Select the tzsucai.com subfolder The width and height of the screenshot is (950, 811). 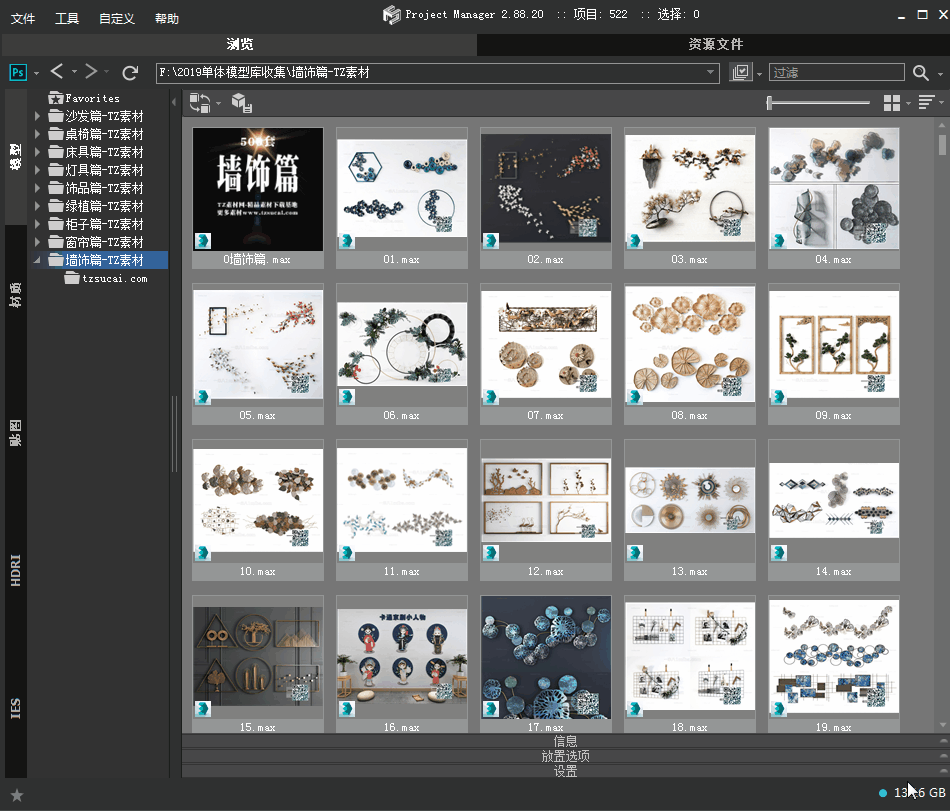click(x=114, y=278)
